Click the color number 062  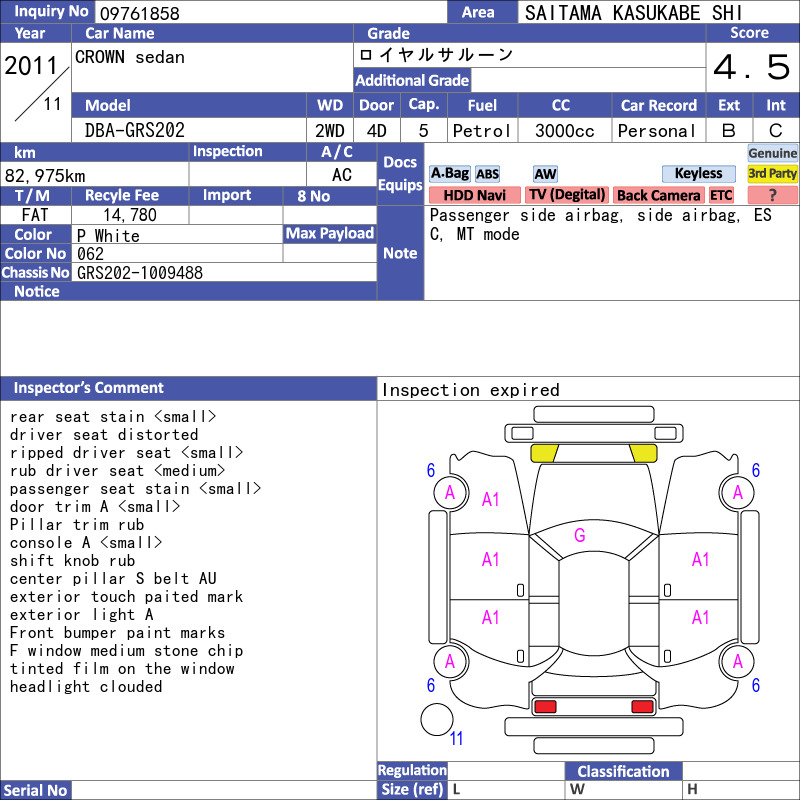(x=90, y=254)
